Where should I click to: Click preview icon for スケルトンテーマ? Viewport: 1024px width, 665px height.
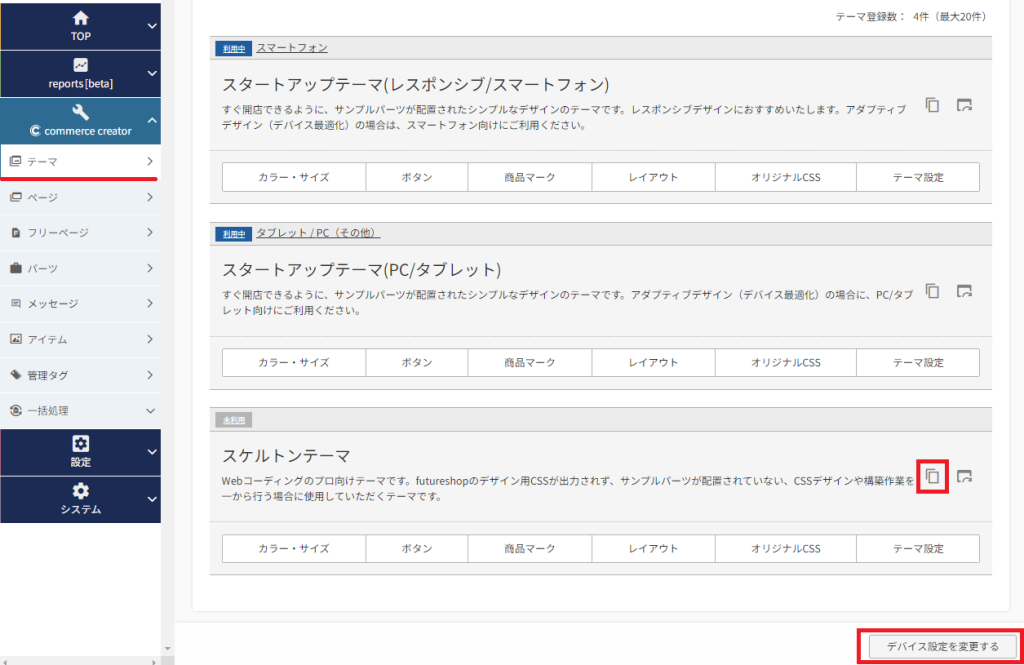(964, 477)
